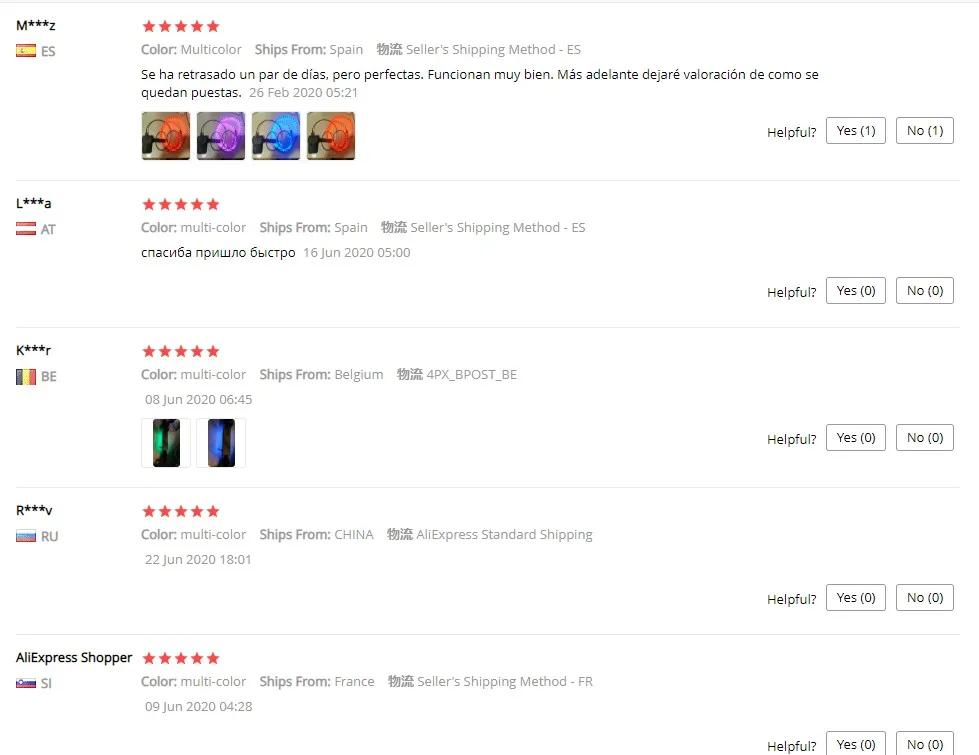Click the Belgium flag icon under K***r
The width and height of the screenshot is (979, 755).
tap(26, 377)
